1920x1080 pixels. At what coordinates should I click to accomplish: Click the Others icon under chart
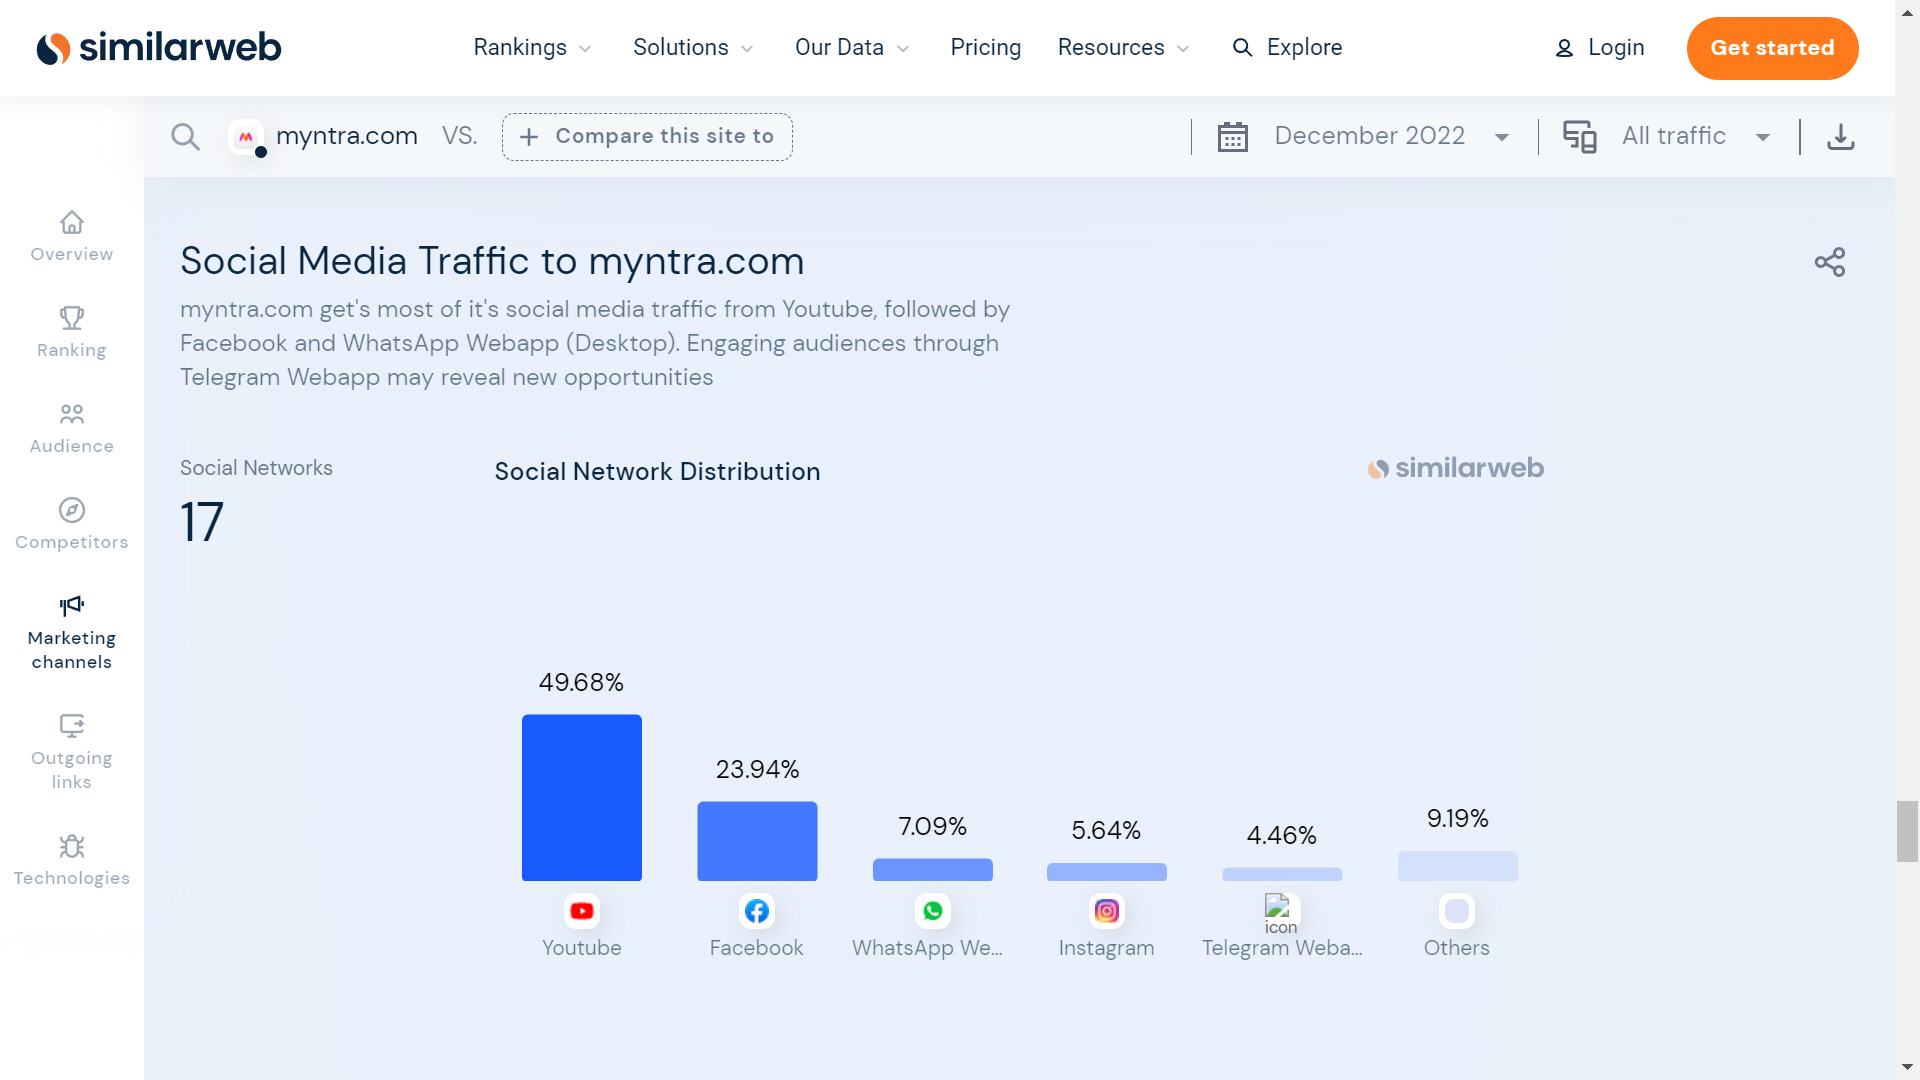1457,911
